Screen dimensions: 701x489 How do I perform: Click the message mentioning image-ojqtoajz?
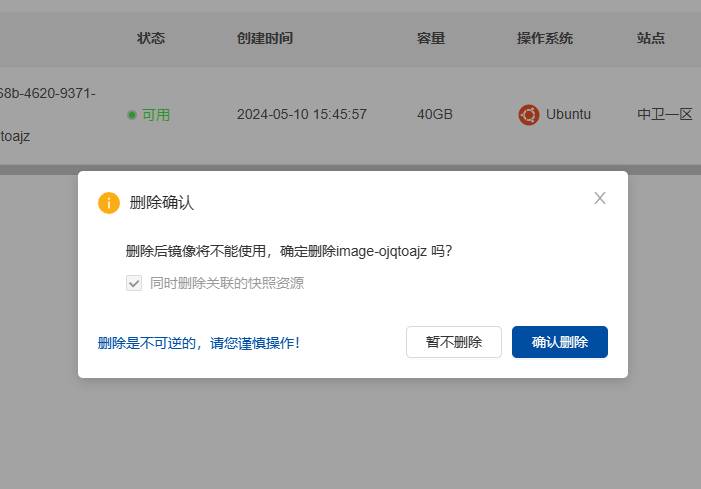tap(289, 251)
